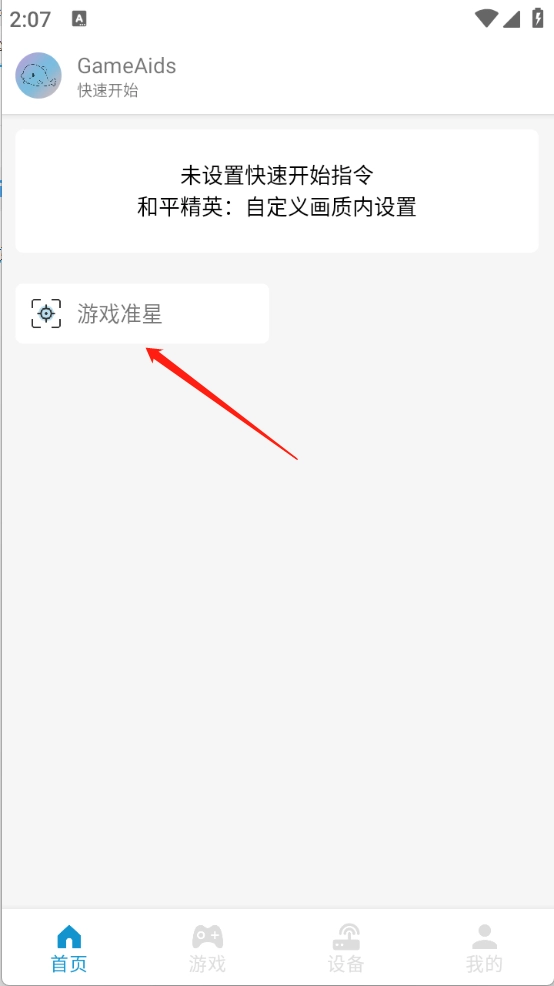Tap the Wi-Fi status icon
The image size is (554, 986).
coord(486,19)
